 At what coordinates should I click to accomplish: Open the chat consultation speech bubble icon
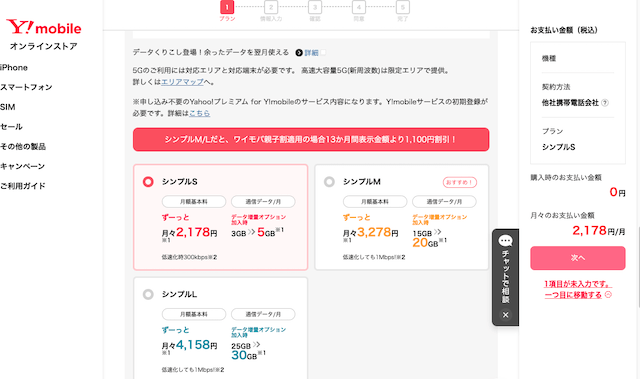505,241
